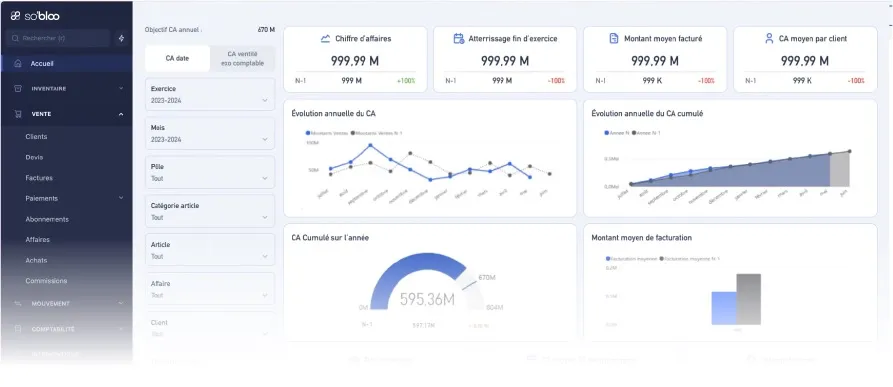Switch to CA ventilé exo comptable tab

242,58
